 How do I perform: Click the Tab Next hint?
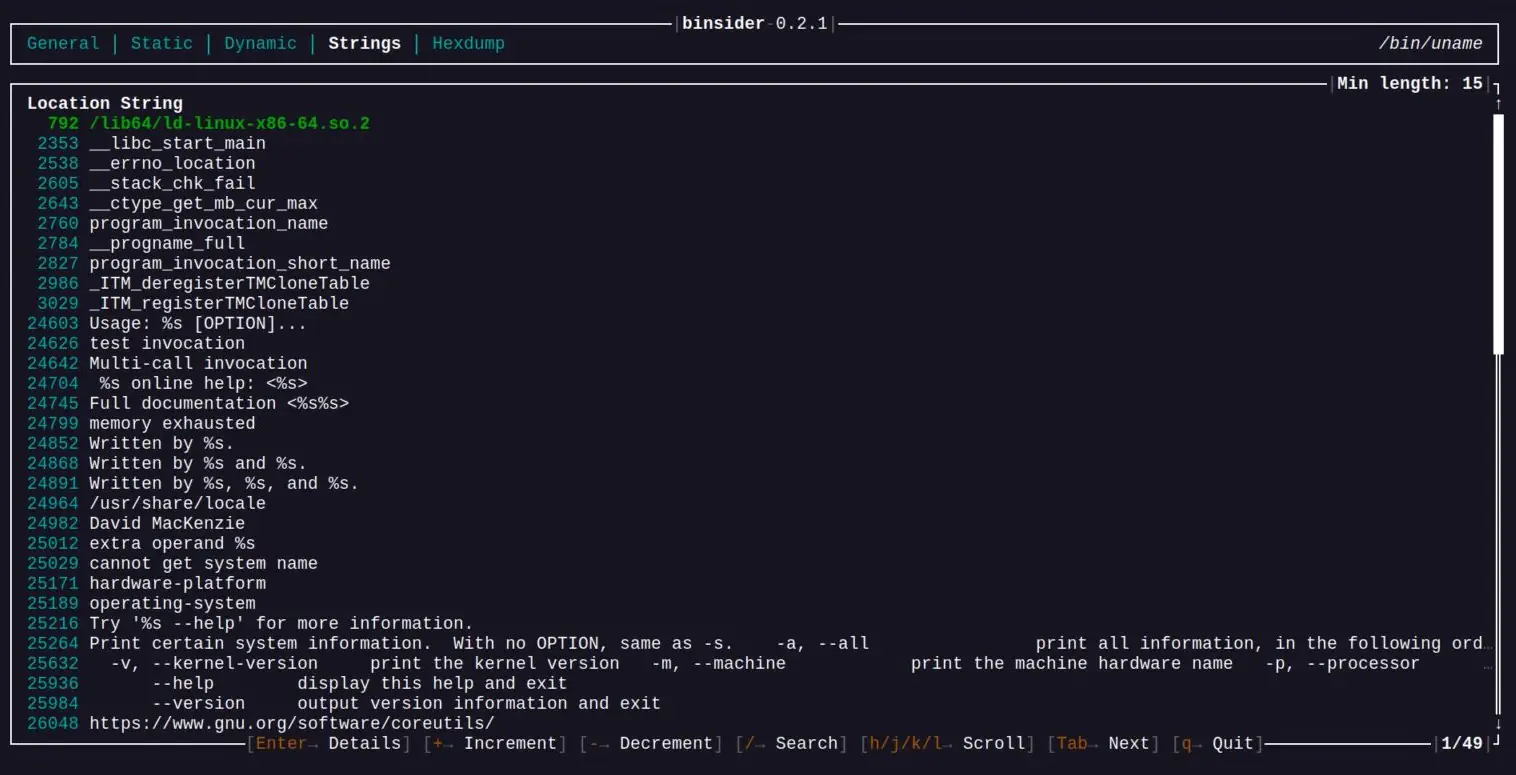1103,744
